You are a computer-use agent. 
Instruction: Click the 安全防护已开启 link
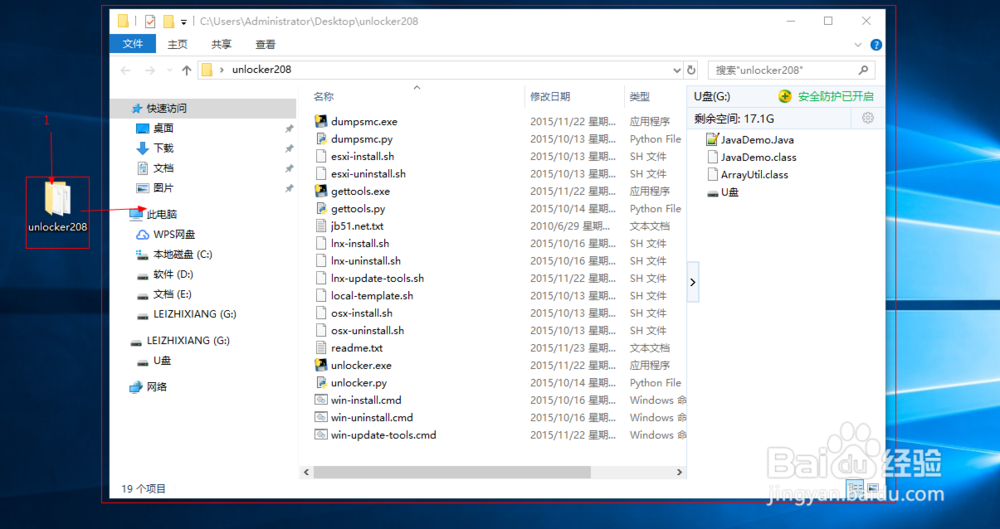(x=835, y=96)
